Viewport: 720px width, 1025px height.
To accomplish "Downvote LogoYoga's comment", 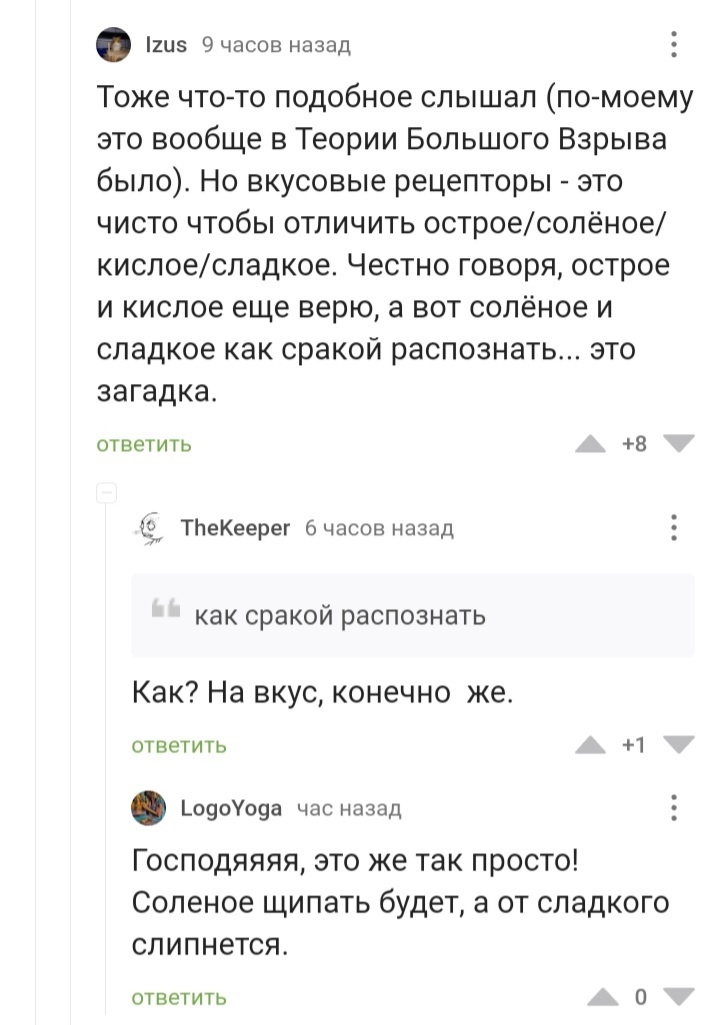I will pyautogui.click(x=678, y=997).
